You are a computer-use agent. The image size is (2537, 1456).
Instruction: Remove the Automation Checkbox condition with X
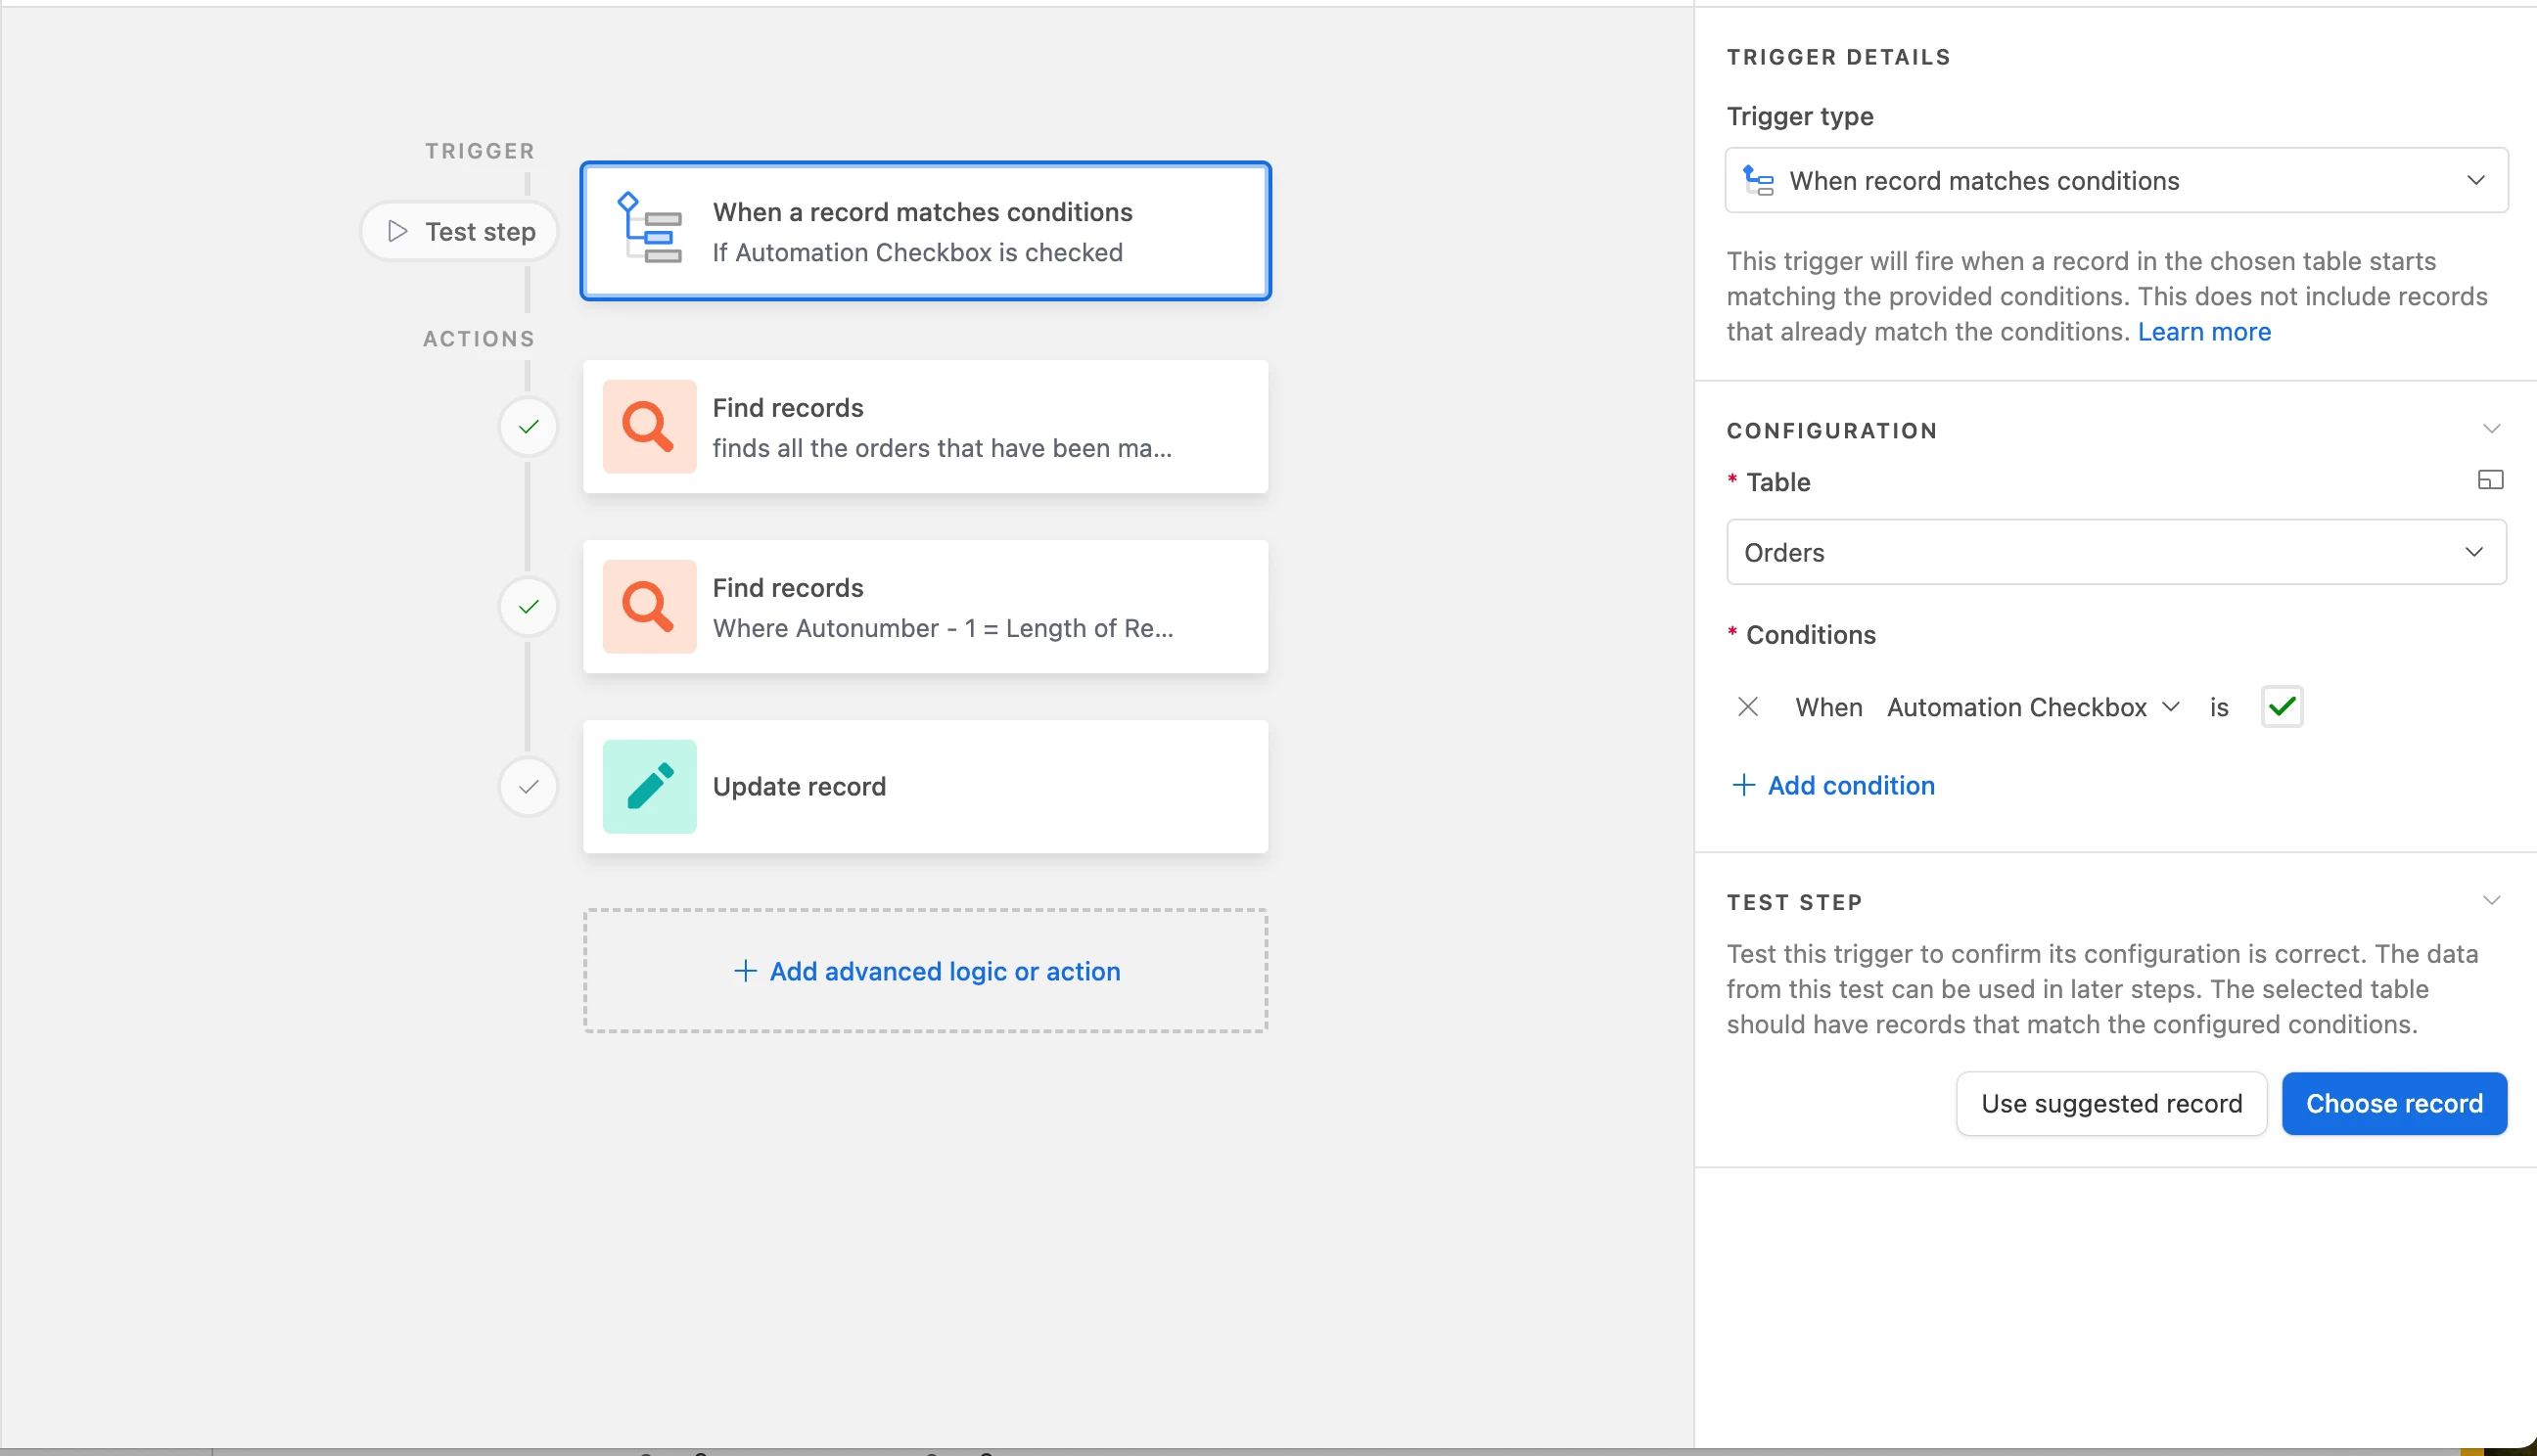1747,707
